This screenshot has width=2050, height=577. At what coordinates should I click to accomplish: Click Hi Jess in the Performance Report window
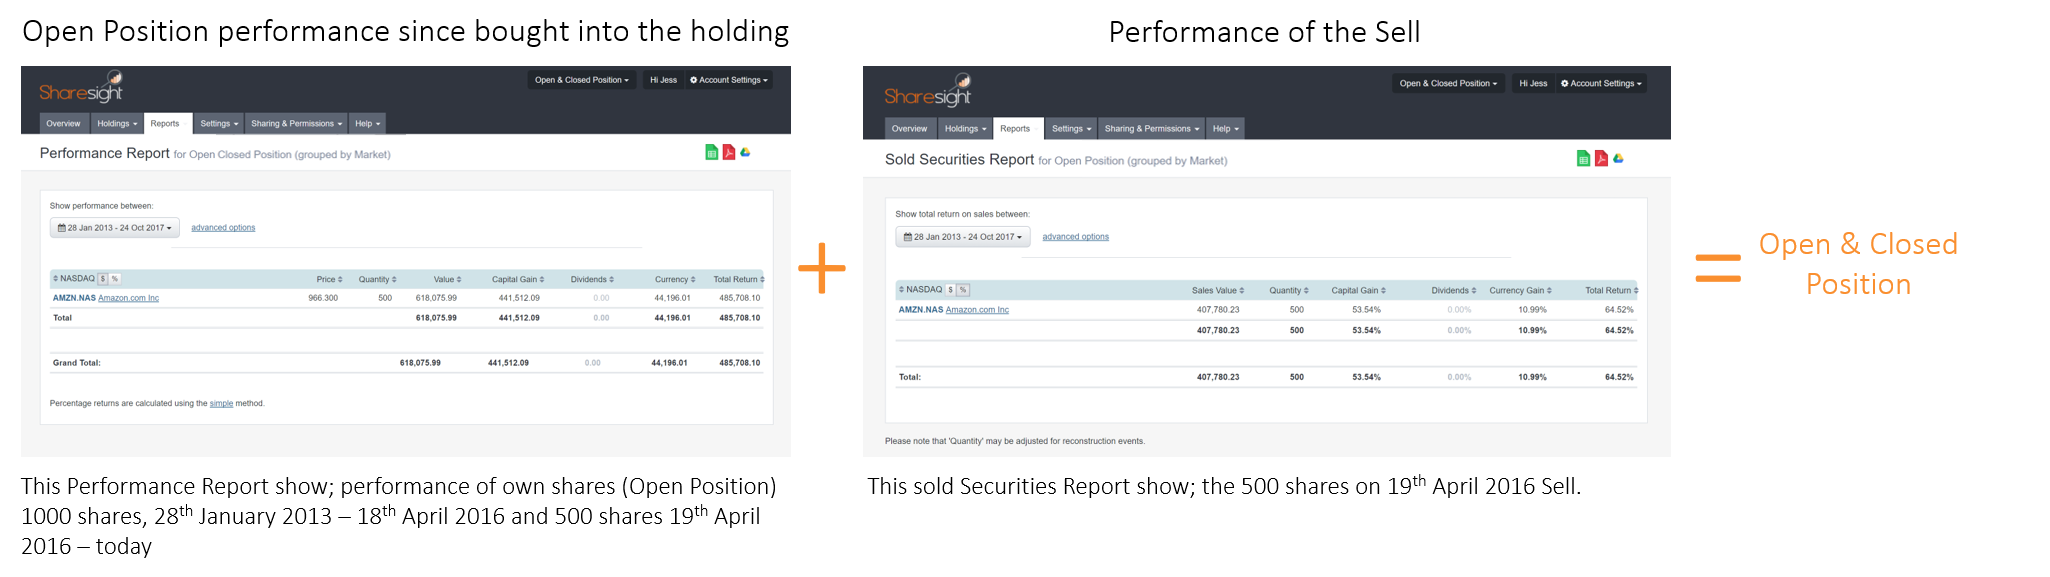tap(663, 80)
